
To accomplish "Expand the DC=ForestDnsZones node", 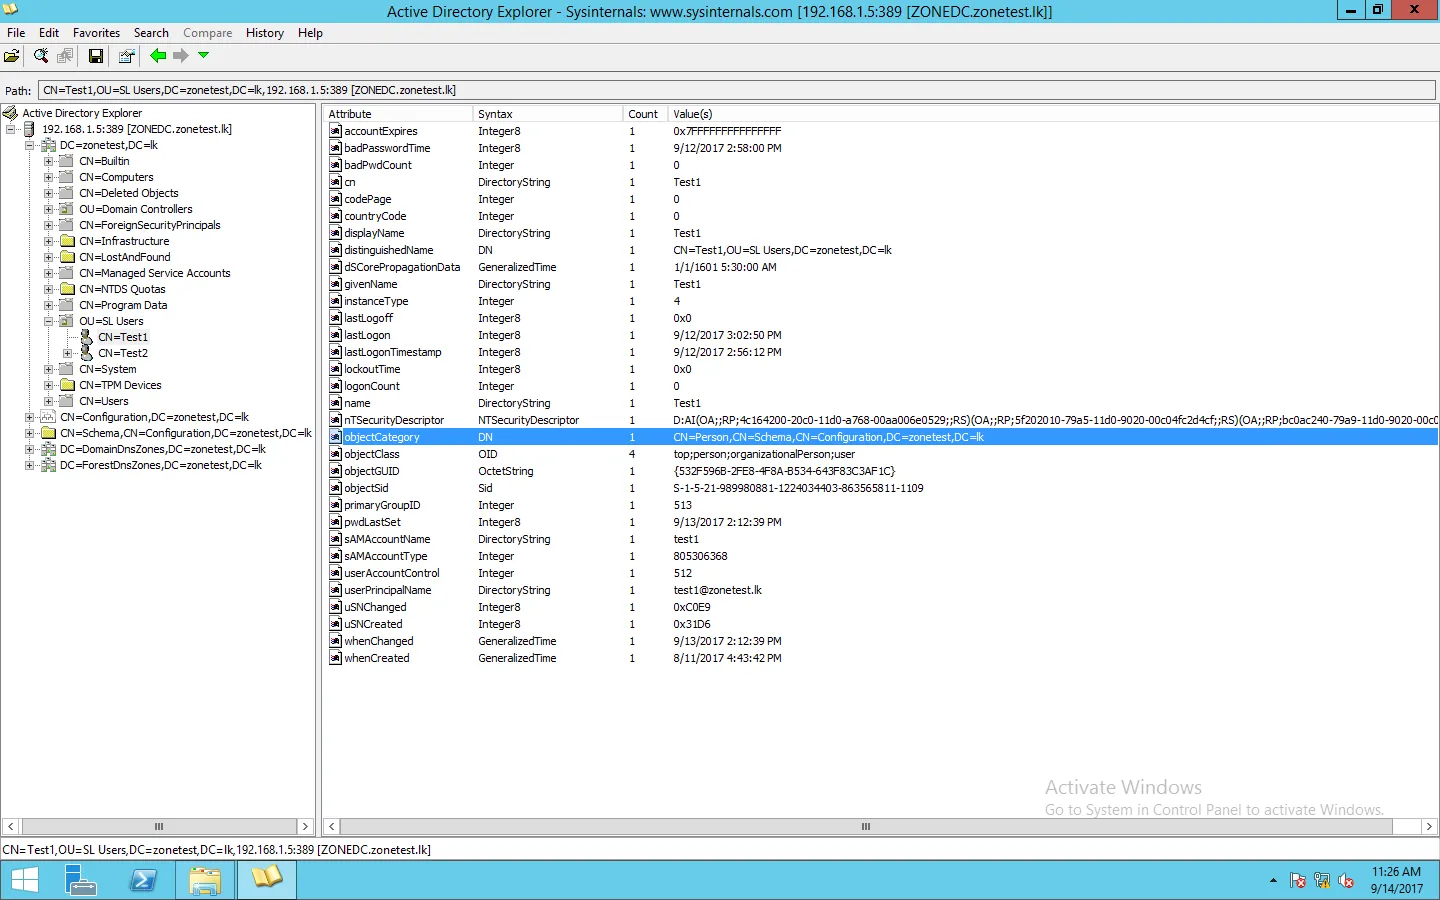I will (x=30, y=465).
